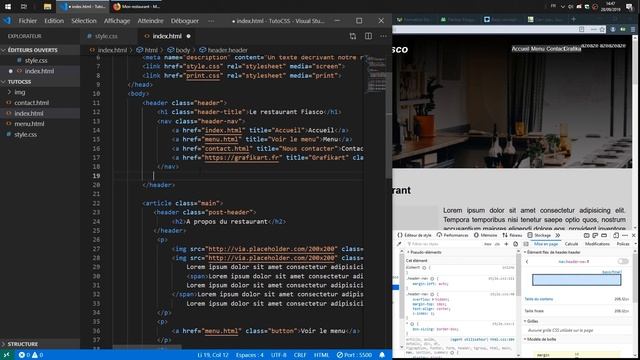Open the Sélection menu
640x360 pixels.
click(x=84, y=21)
